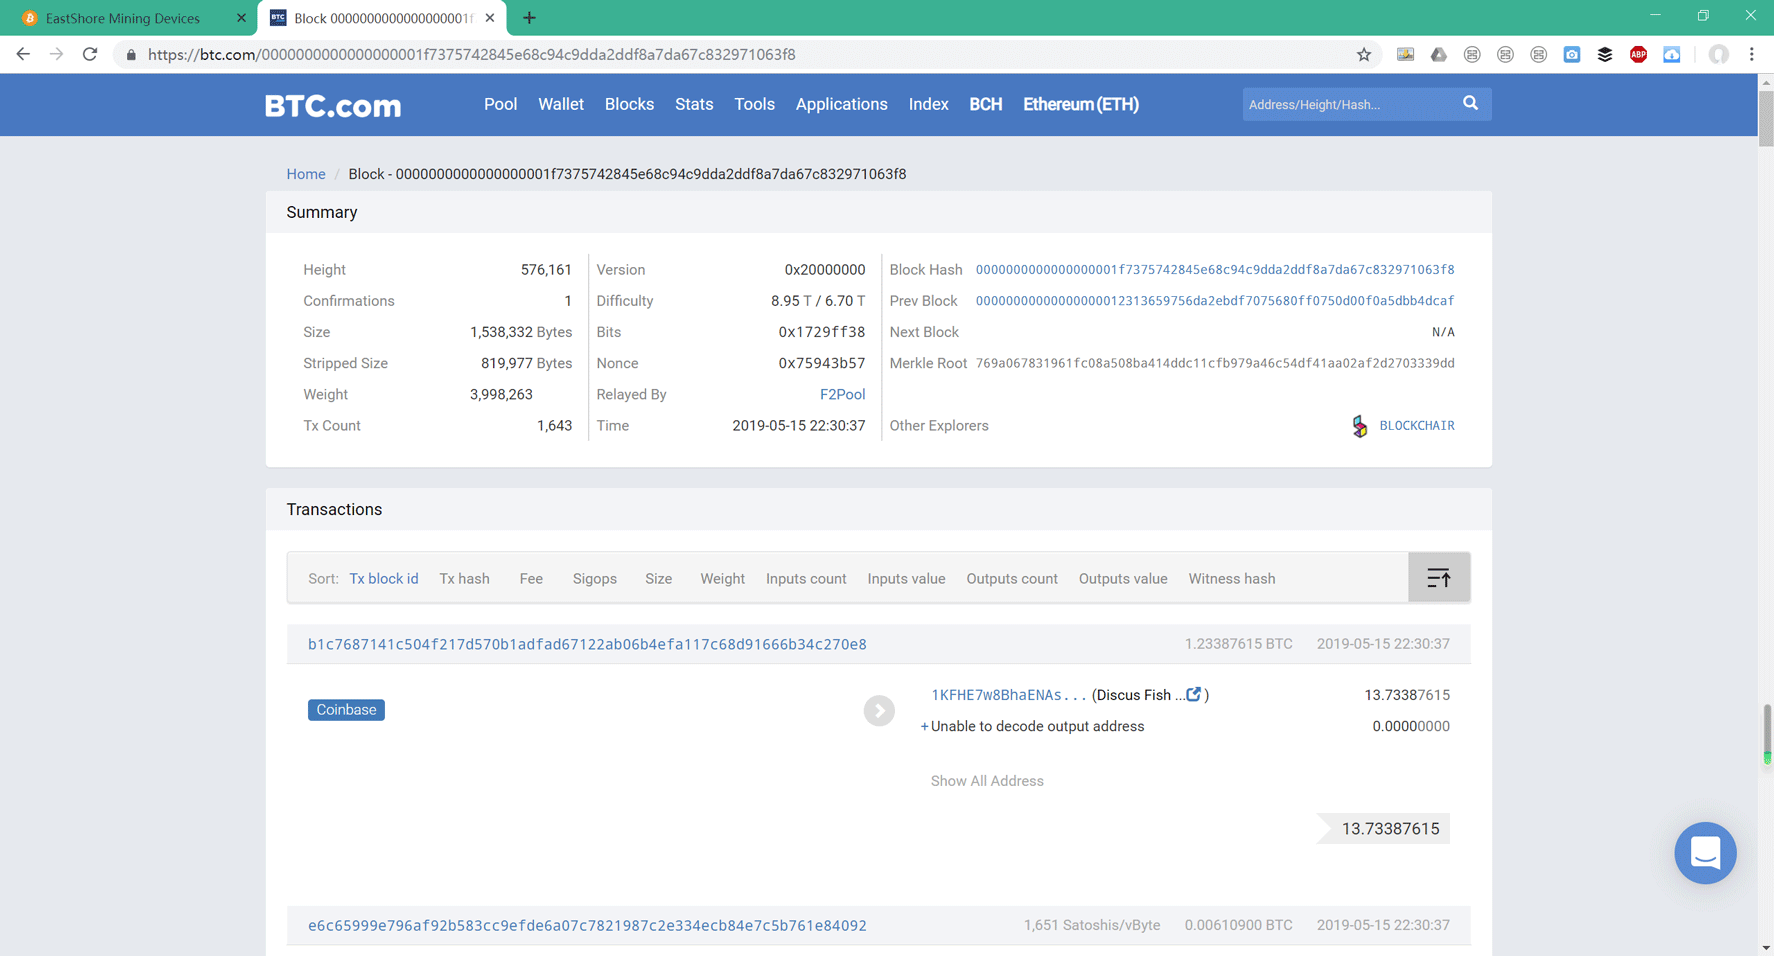
Task: Sort transactions by Size
Action: point(658,579)
